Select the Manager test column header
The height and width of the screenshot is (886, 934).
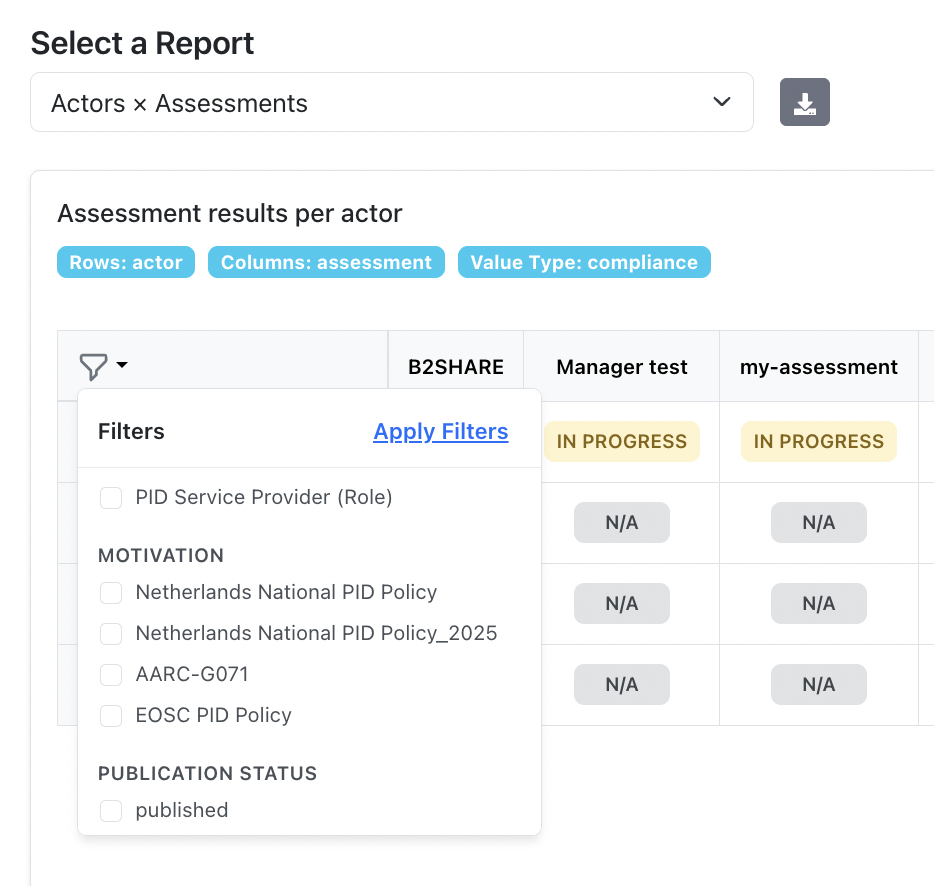[621, 367]
